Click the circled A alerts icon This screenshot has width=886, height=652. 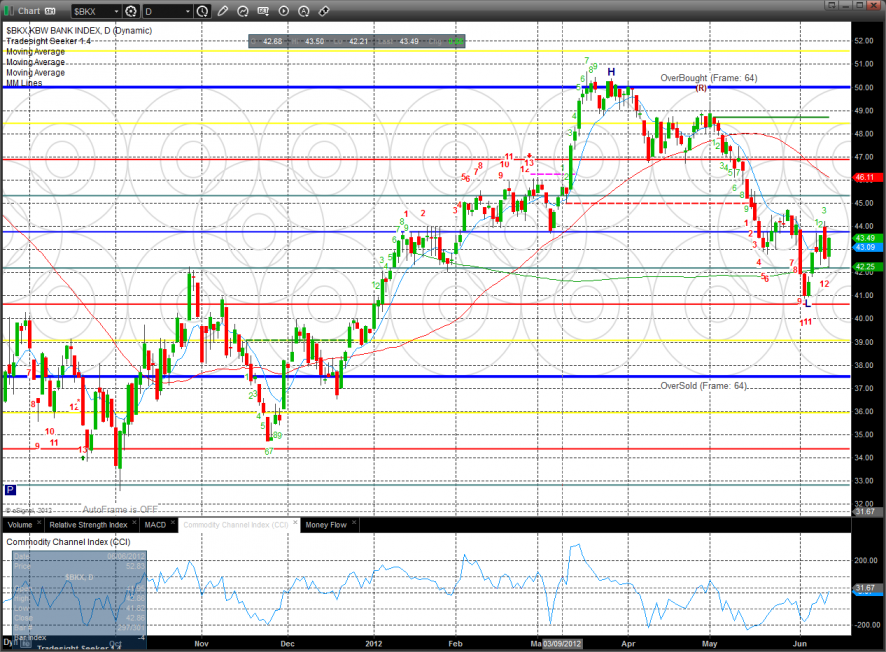302,11
